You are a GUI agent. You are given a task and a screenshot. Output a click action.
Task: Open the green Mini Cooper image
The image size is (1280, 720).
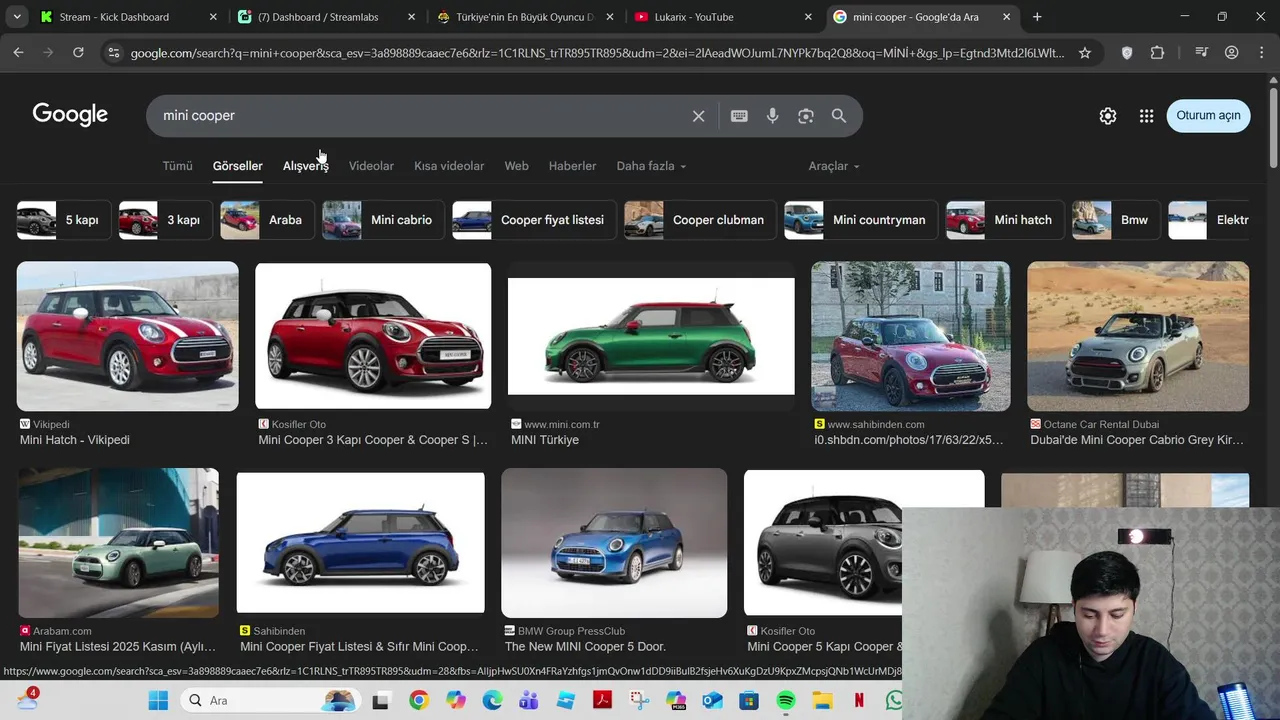[651, 336]
